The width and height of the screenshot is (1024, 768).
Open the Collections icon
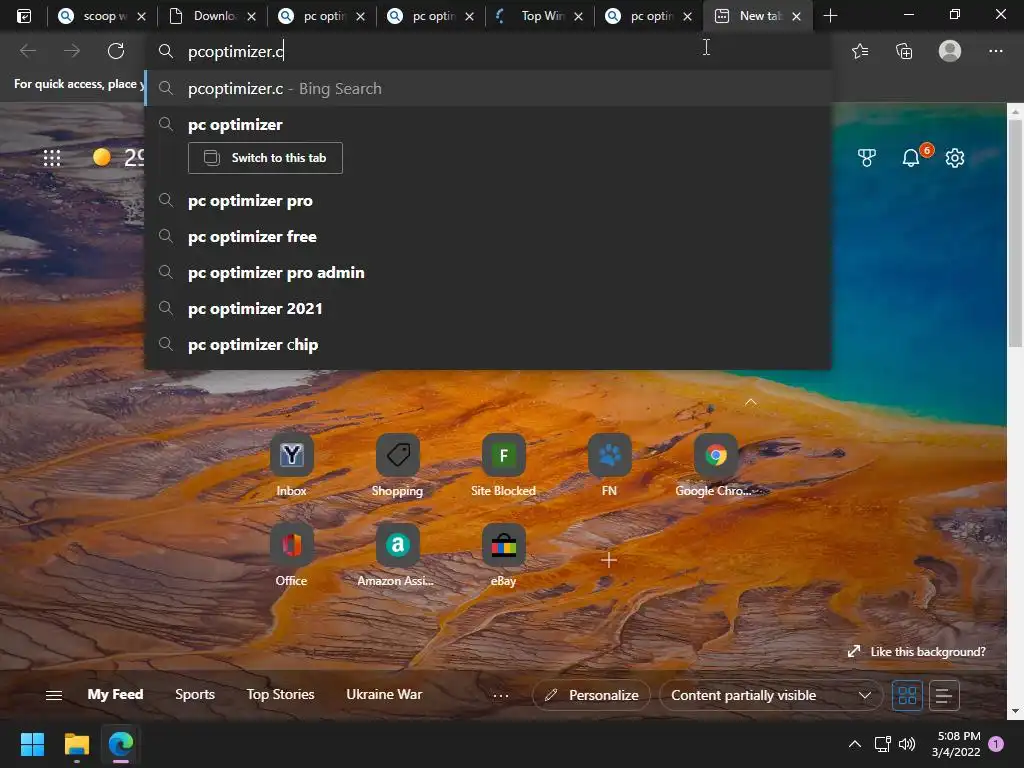[x=904, y=51]
